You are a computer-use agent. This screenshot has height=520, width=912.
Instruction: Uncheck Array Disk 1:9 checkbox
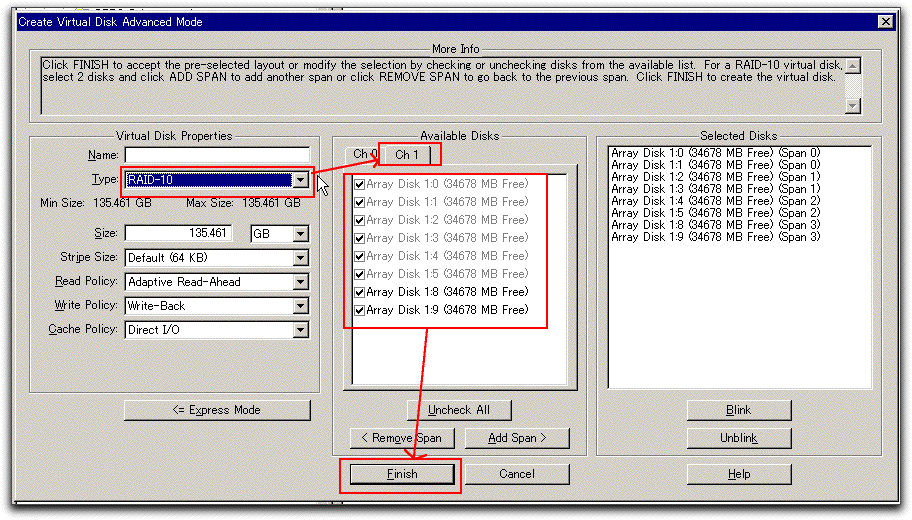359,310
